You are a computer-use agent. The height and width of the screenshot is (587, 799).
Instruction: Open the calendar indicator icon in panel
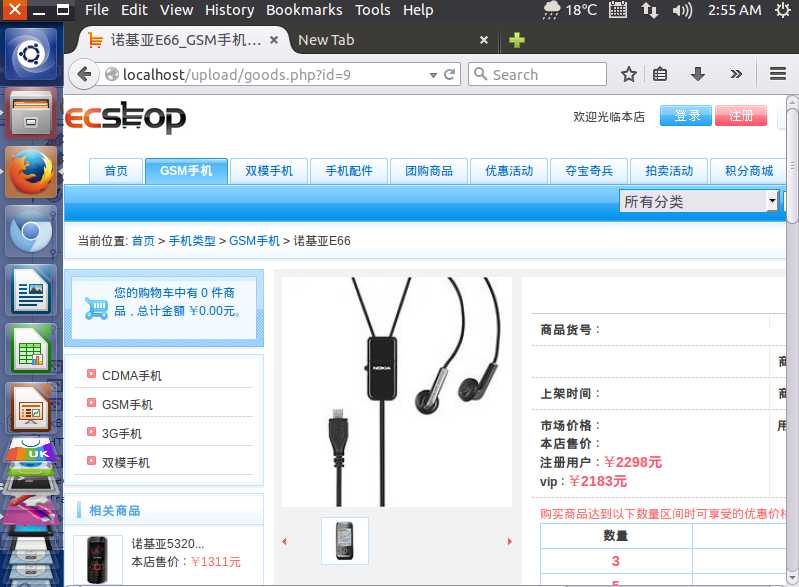[x=618, y=10]
